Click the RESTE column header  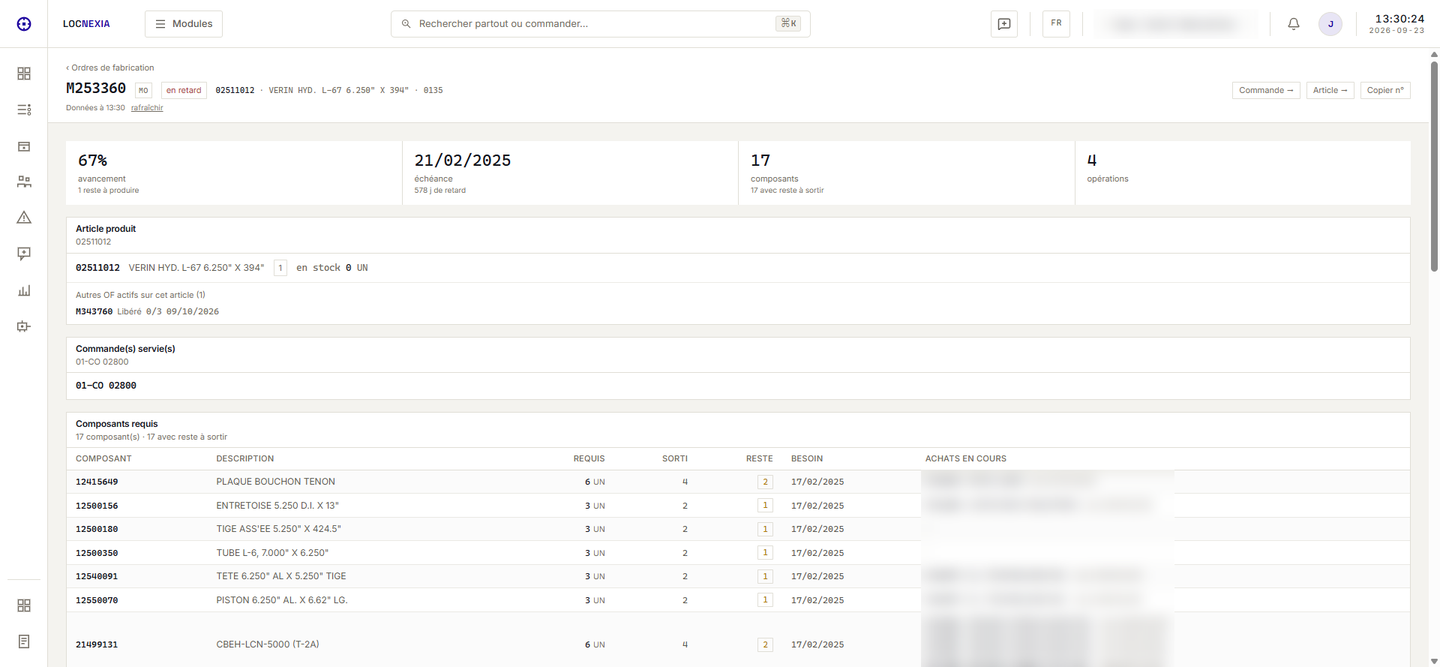point(759,459)
